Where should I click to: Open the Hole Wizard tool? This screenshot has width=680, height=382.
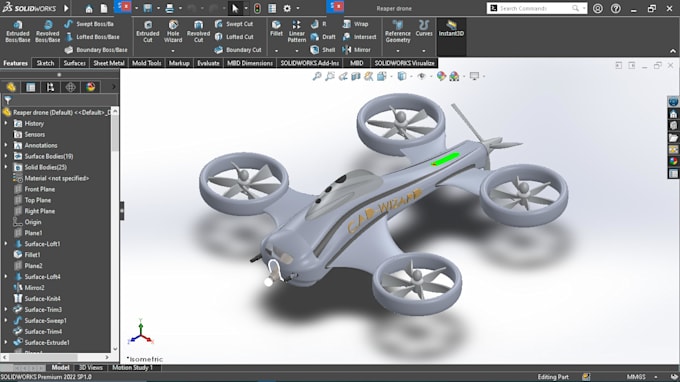tap(173, 31)
